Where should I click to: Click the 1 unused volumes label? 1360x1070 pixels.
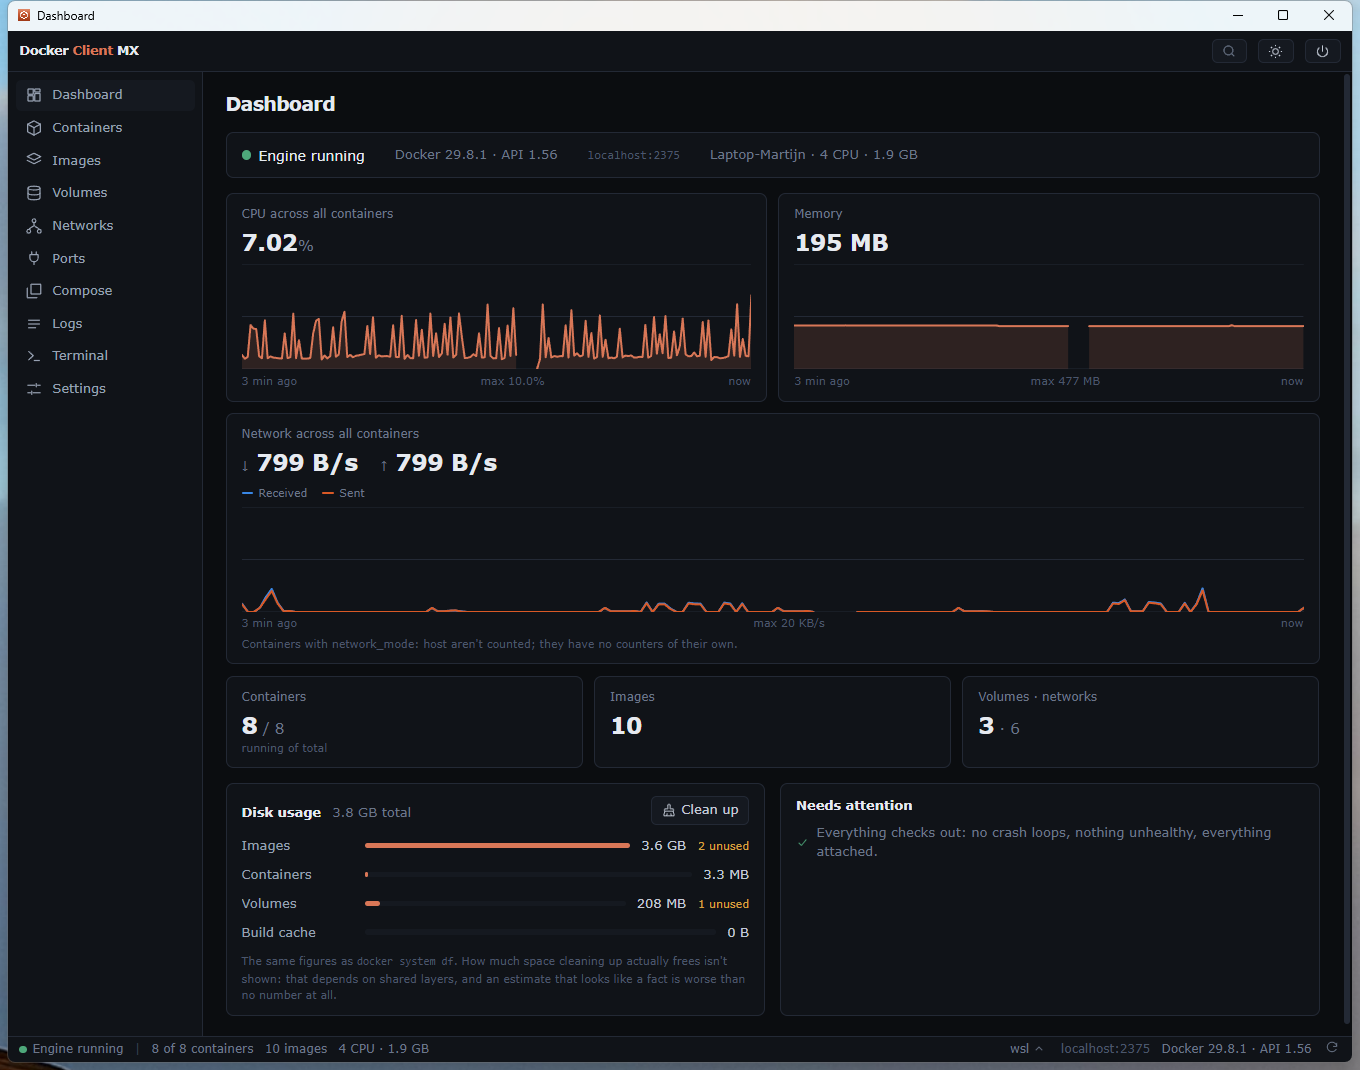click(x=723, y=904)
